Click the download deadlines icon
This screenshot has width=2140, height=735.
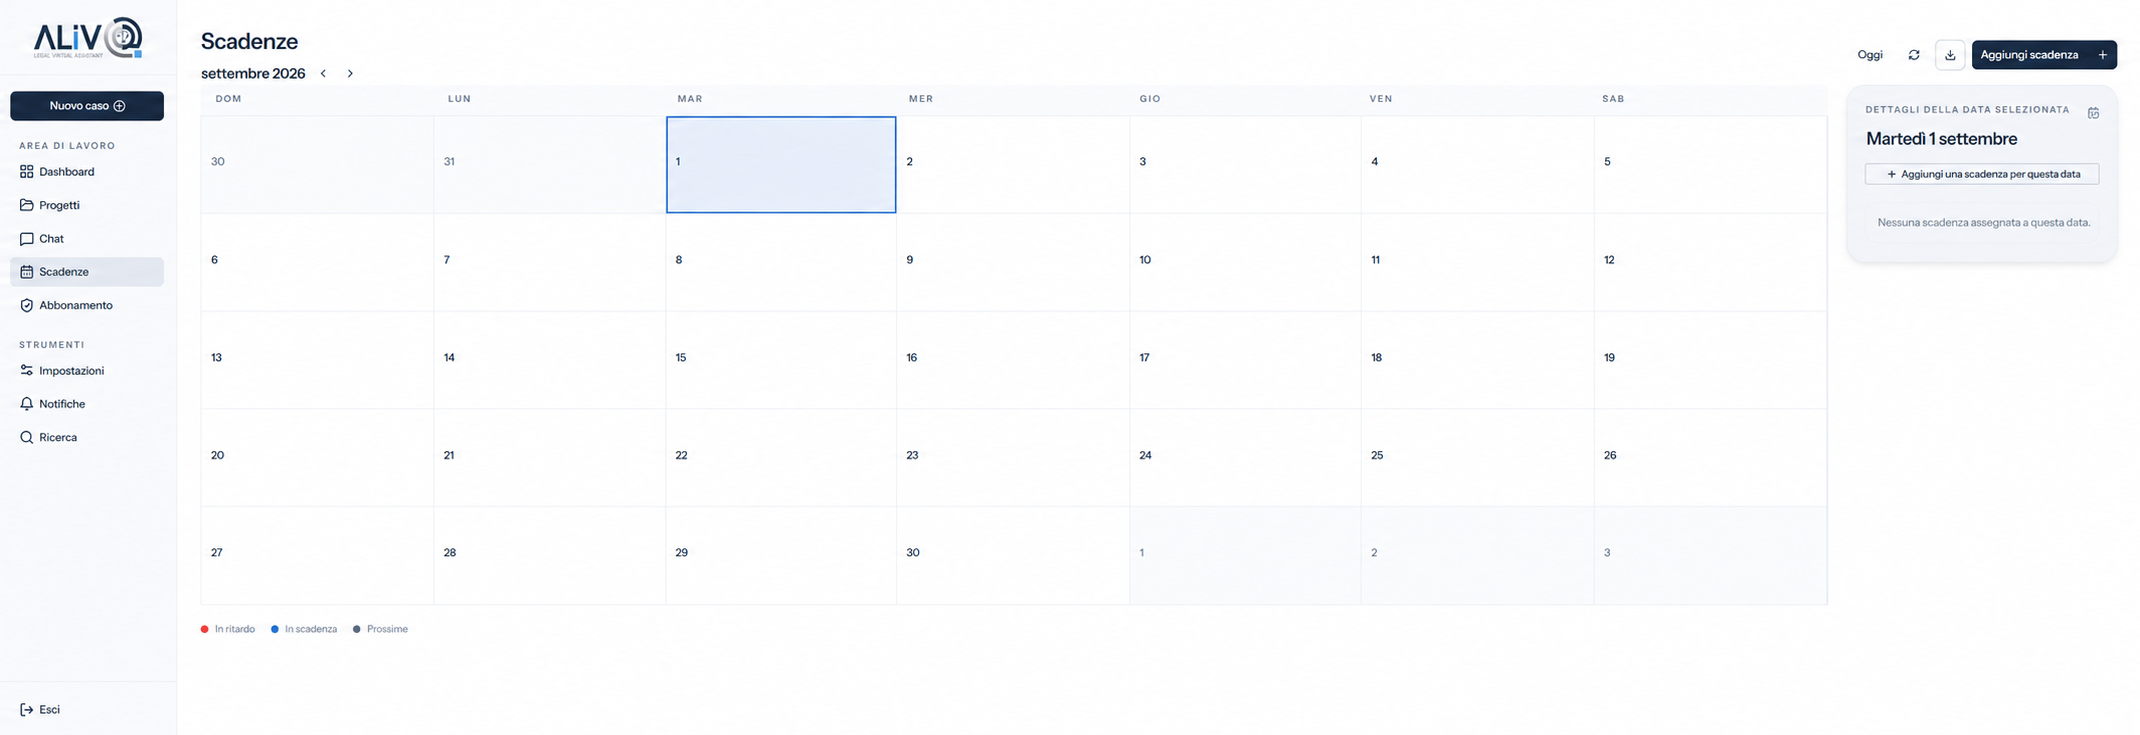pos(1949,55)
